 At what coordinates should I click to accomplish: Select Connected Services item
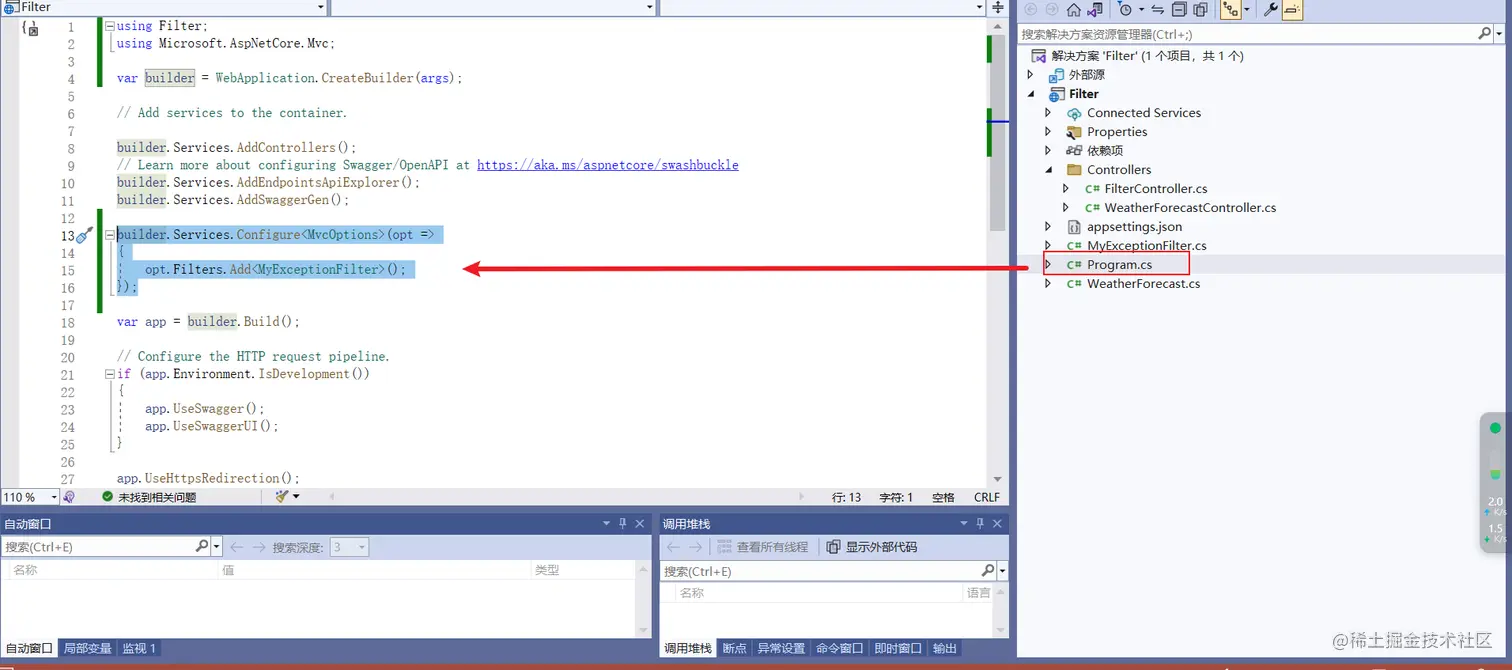(x=1144, y=113)
